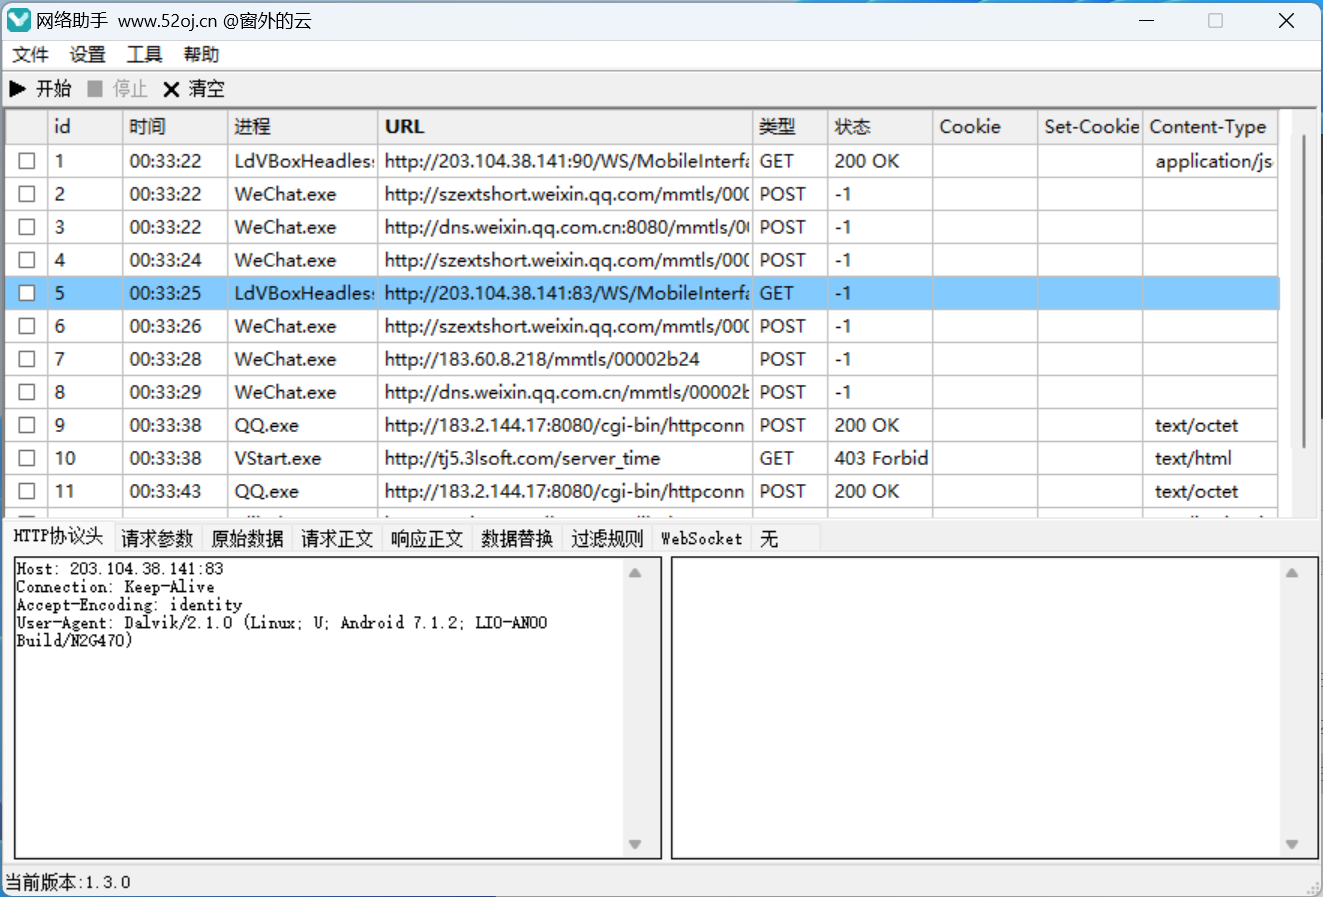The image size is (1323, 897).
Task: Select the 00:33:43 time cell
Action: point(175,491)
